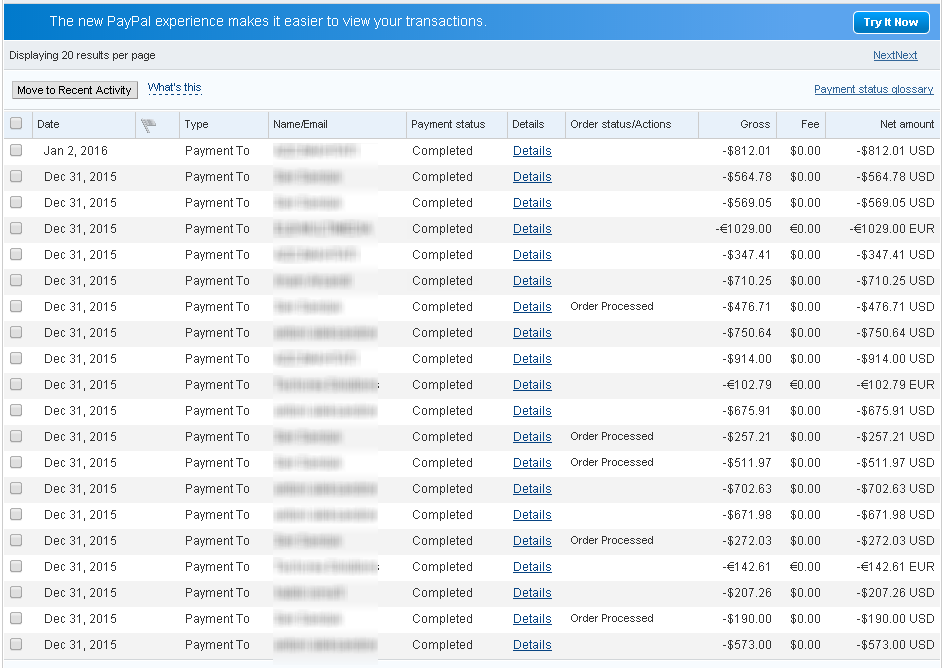948x668 pixels.
Task: View Details of the -$476.71 payment
Action: 532,307
